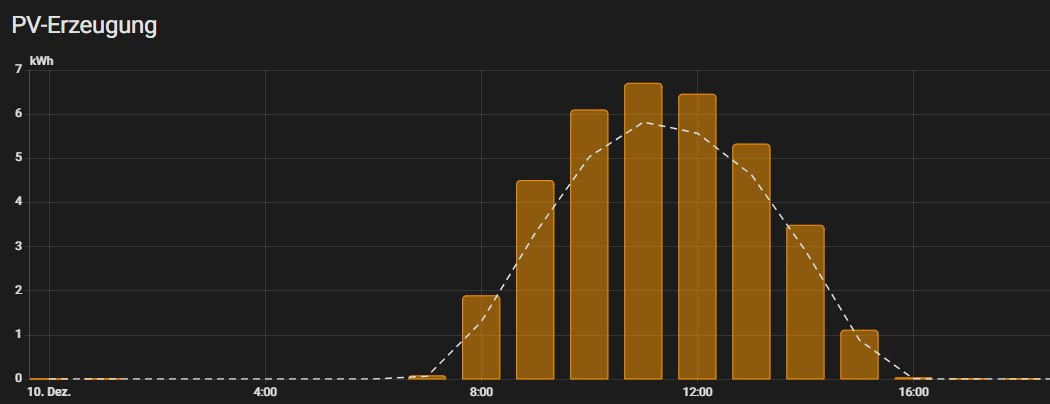The width and height of the screenshot is (1050, 404).
Task: Click the tiny 7:00 bar
Action: 427,377
